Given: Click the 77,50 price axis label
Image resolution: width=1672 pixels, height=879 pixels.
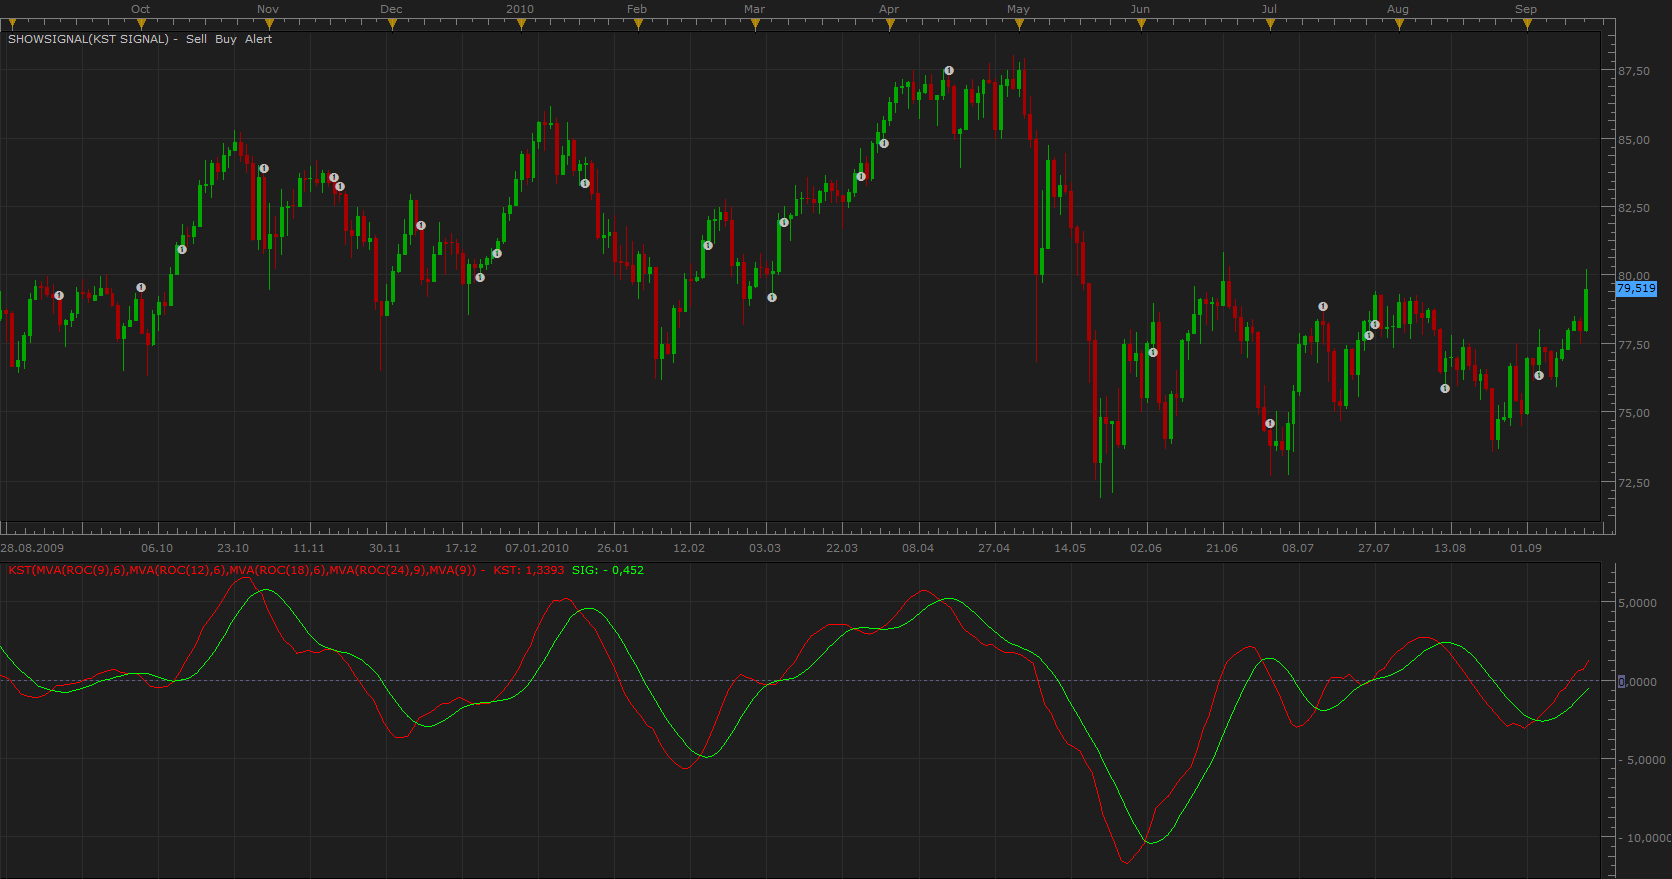Looking at the screenshot, I should 1634,345.
